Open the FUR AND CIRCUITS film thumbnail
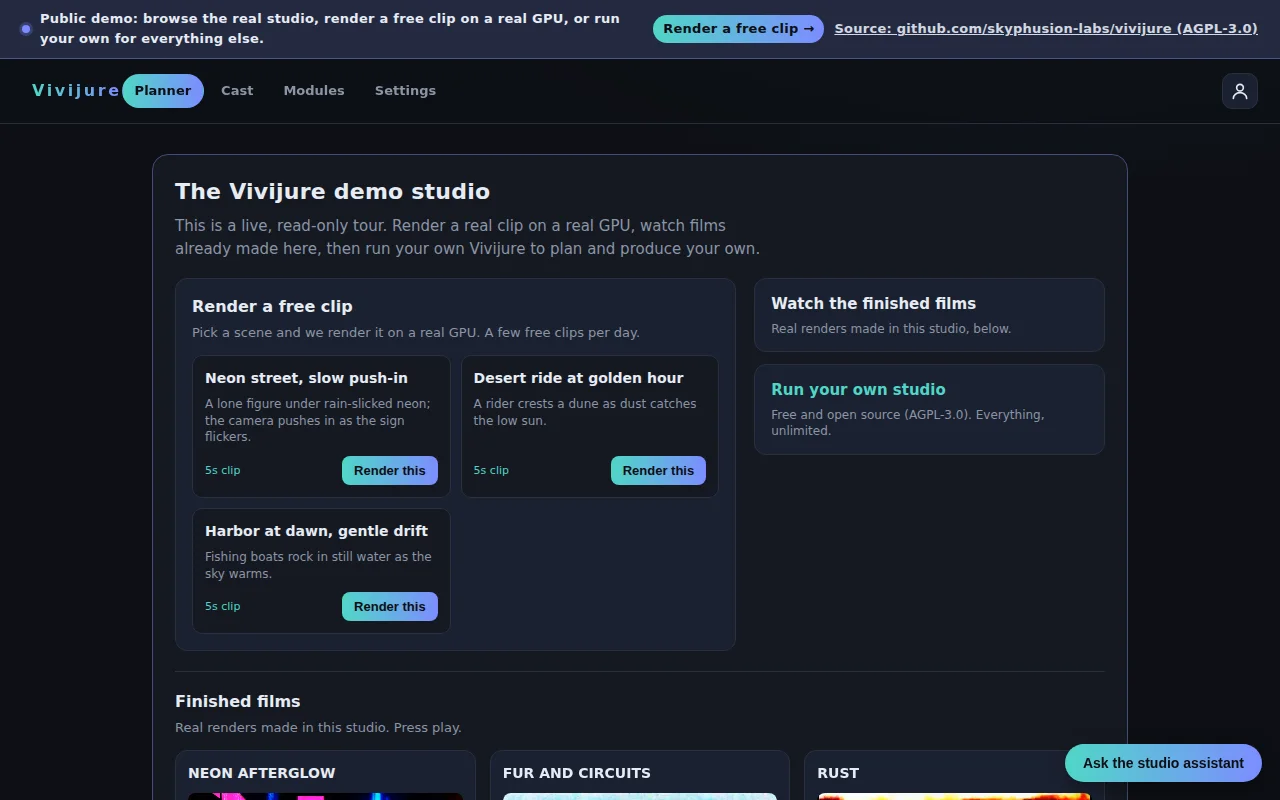The image size is (1280, 800). click(640, 797)
